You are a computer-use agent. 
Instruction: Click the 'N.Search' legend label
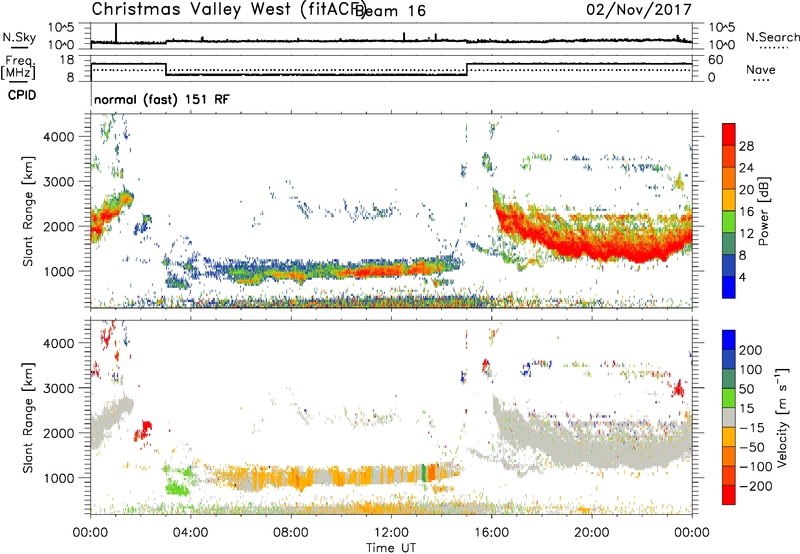point(772,37)
